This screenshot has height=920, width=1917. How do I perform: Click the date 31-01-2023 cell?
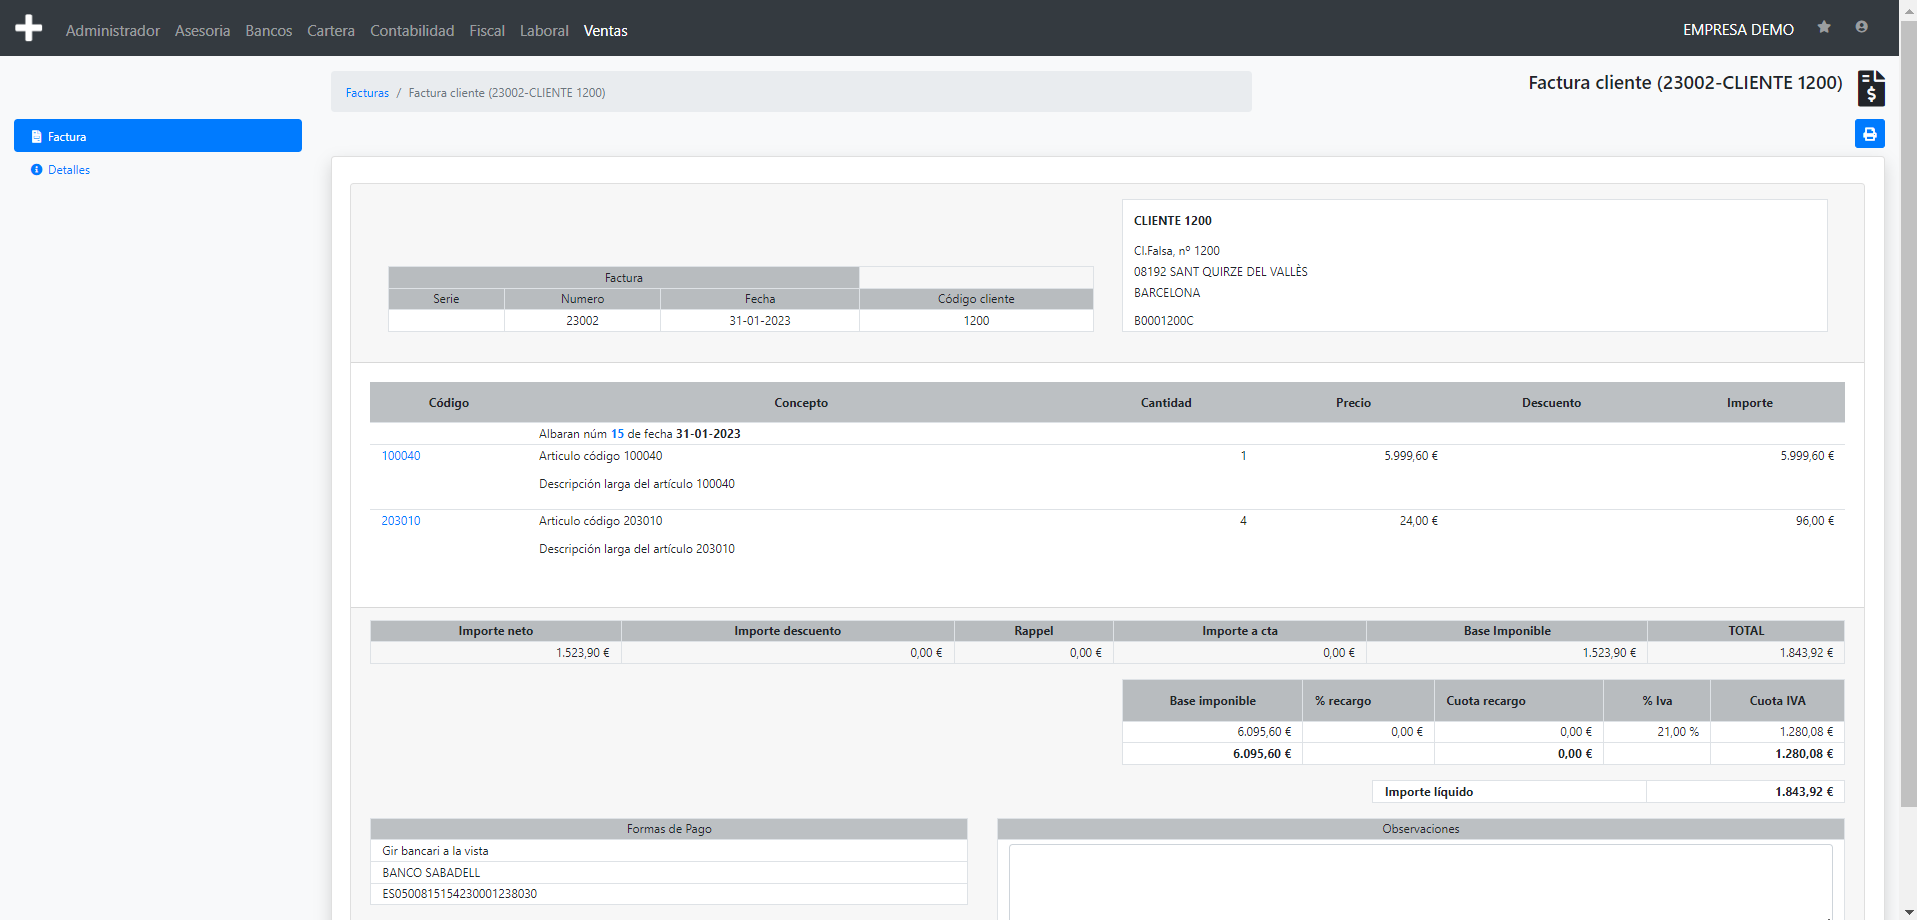760,321
